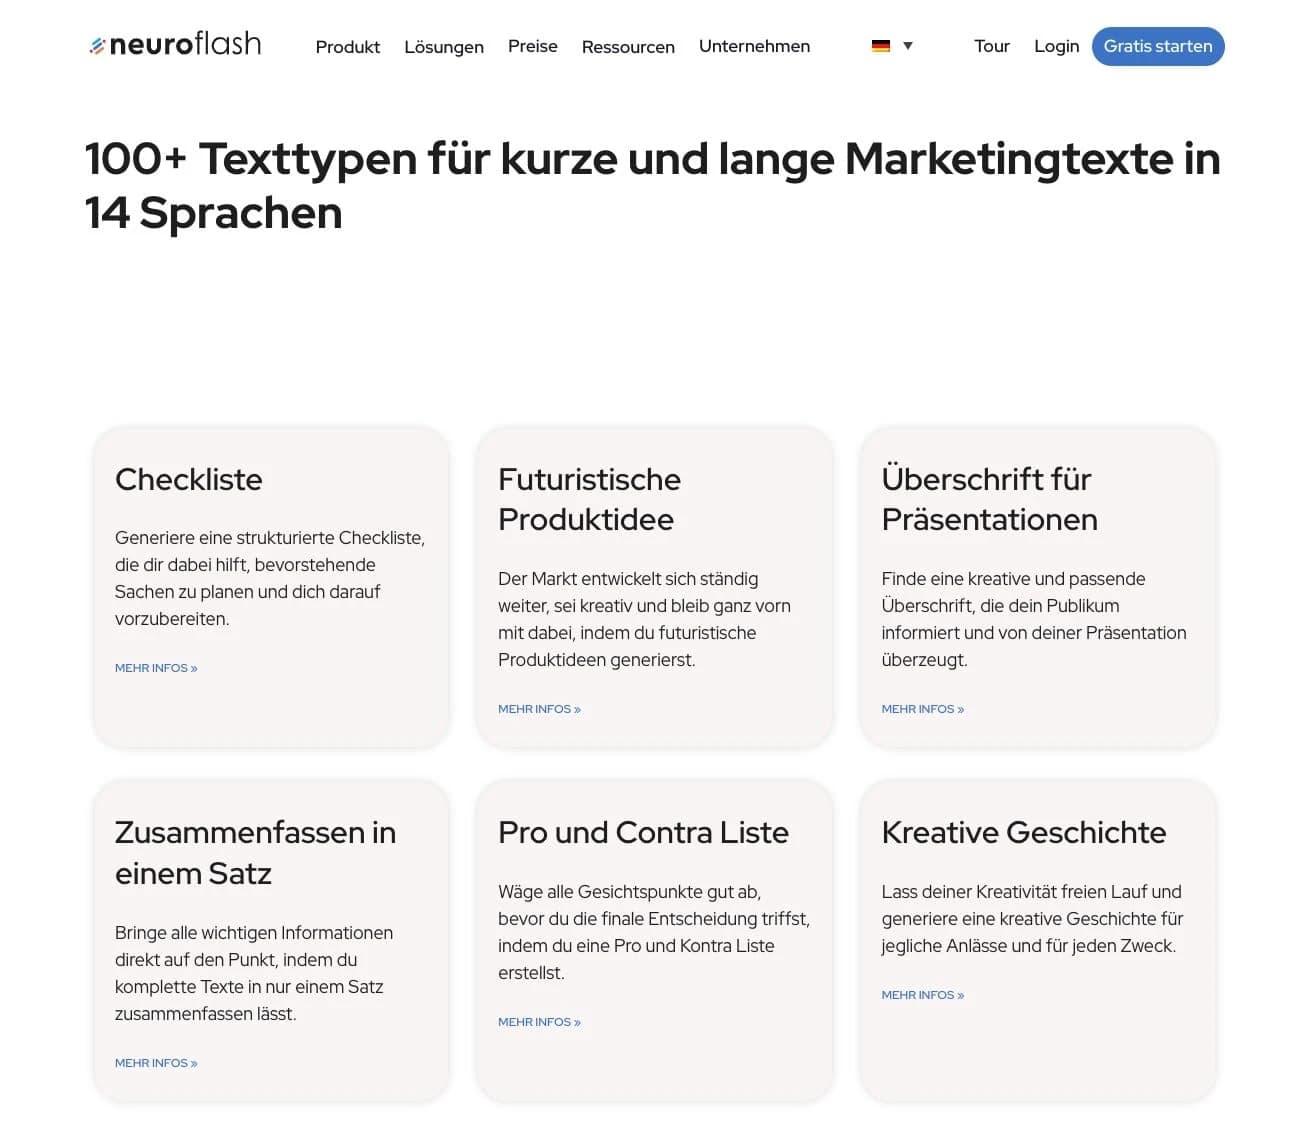Start the Tour
This screenshot has width=1305, height=1124.
pyautogui.click(x=991, y=46)
